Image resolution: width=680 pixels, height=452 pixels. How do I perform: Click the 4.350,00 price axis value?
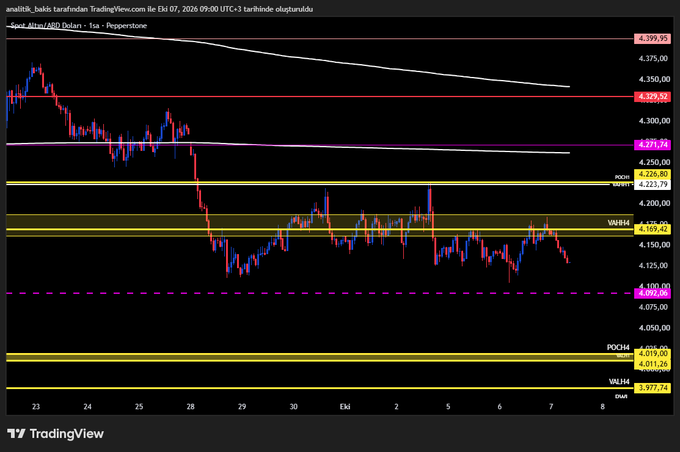[654, 79]
